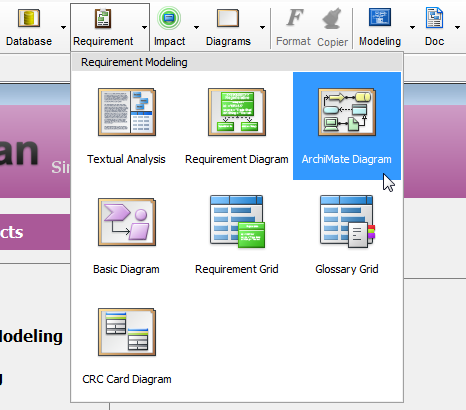The height and width of the screenshot is (410, 466).
Task: Choose the Requirement Diagram icon
Action: (x=237, y=112)
